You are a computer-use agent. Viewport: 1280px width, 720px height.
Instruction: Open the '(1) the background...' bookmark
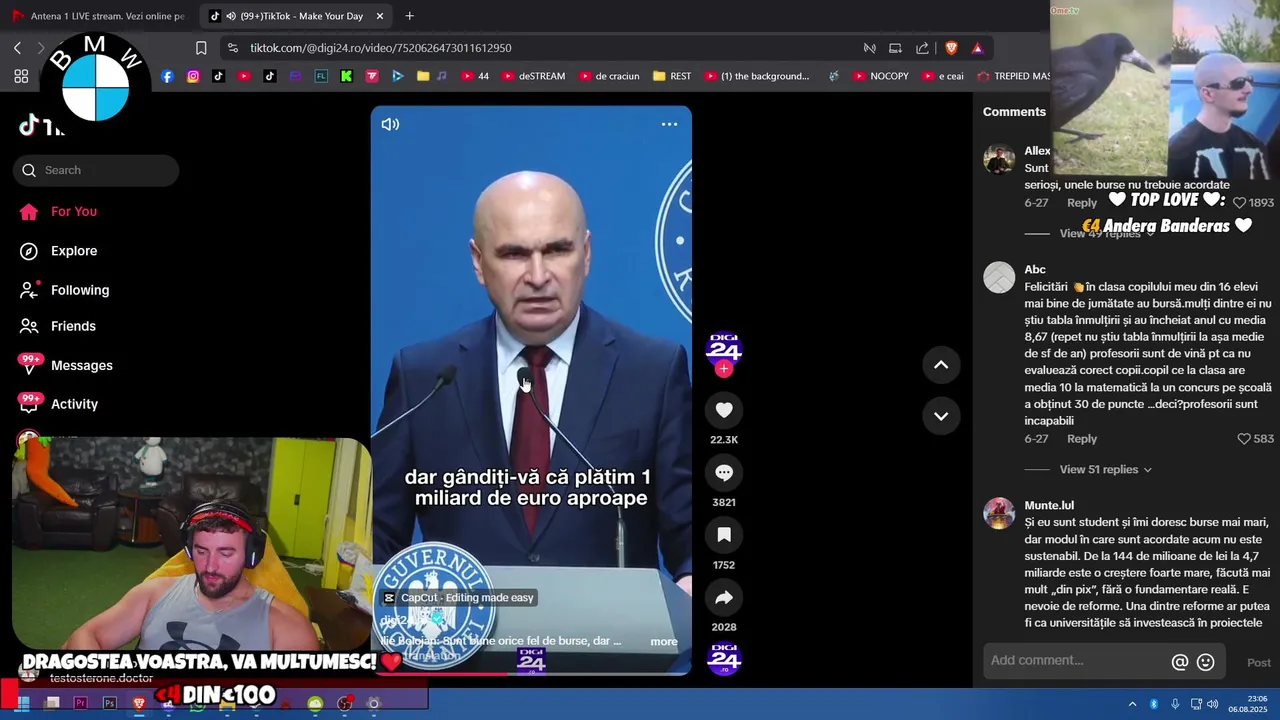757,76
